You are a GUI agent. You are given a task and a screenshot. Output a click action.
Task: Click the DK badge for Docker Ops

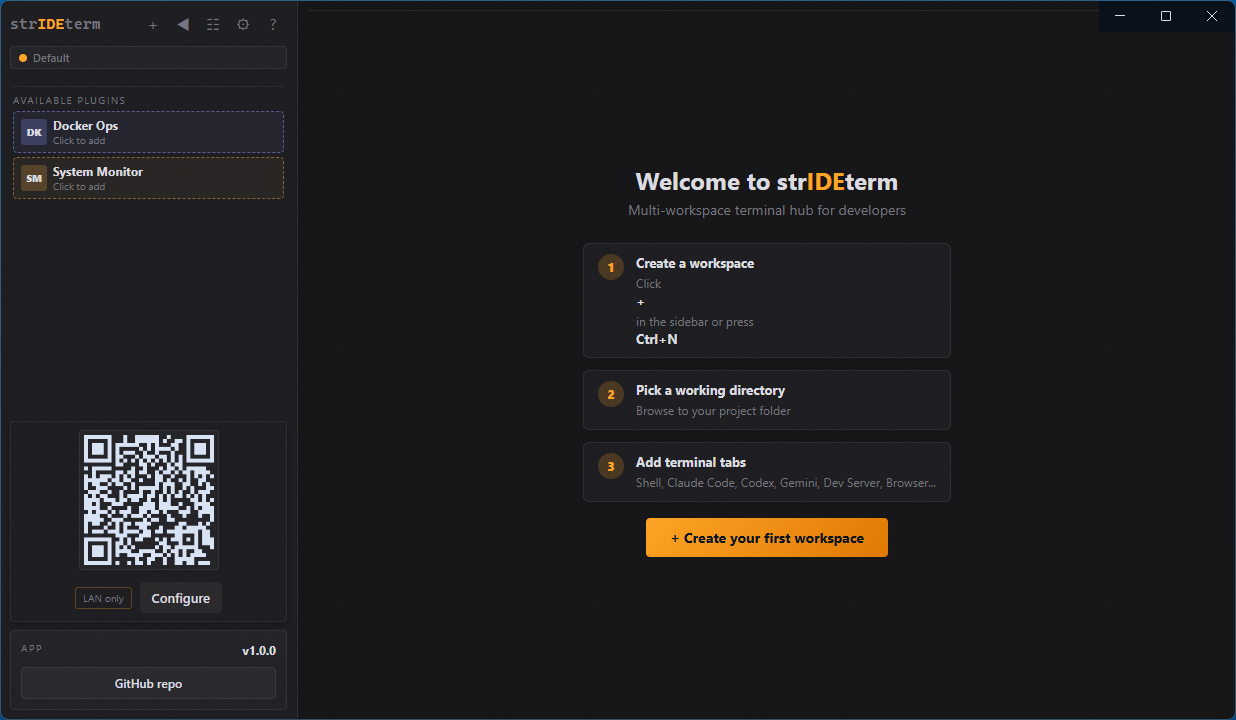(x=33, y=132)
